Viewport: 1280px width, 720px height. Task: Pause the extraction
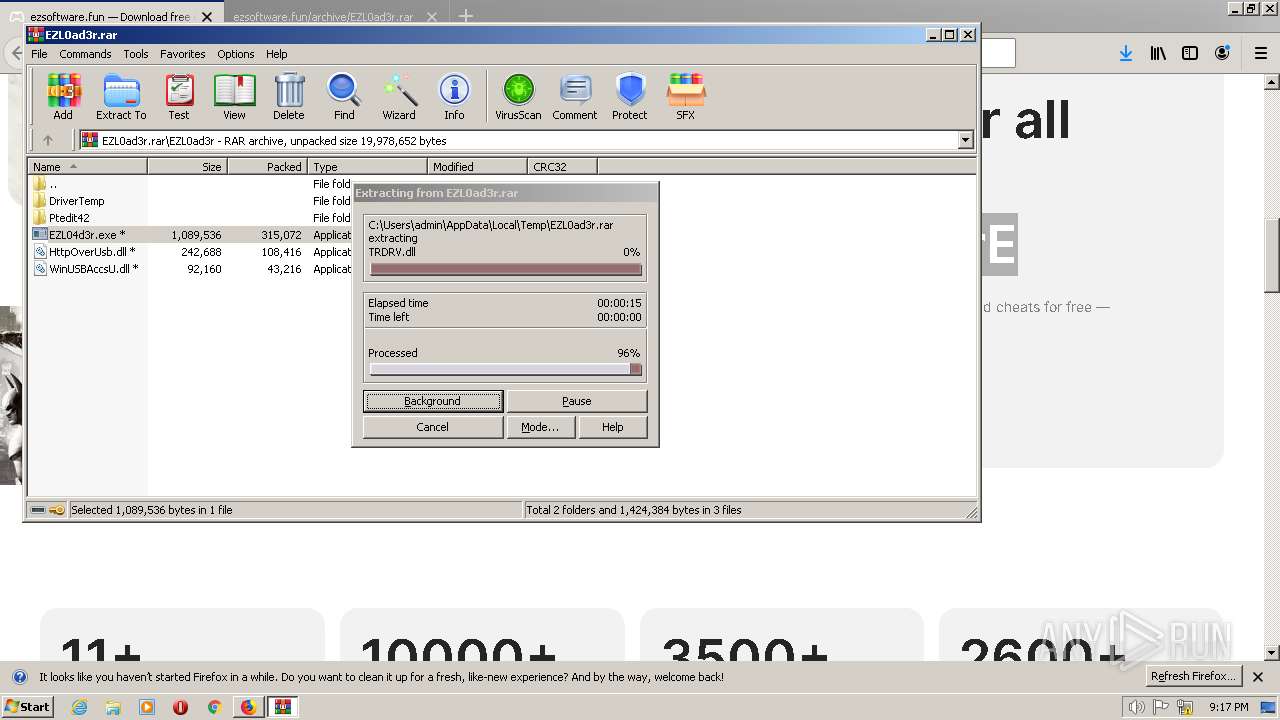click(577, 401)
